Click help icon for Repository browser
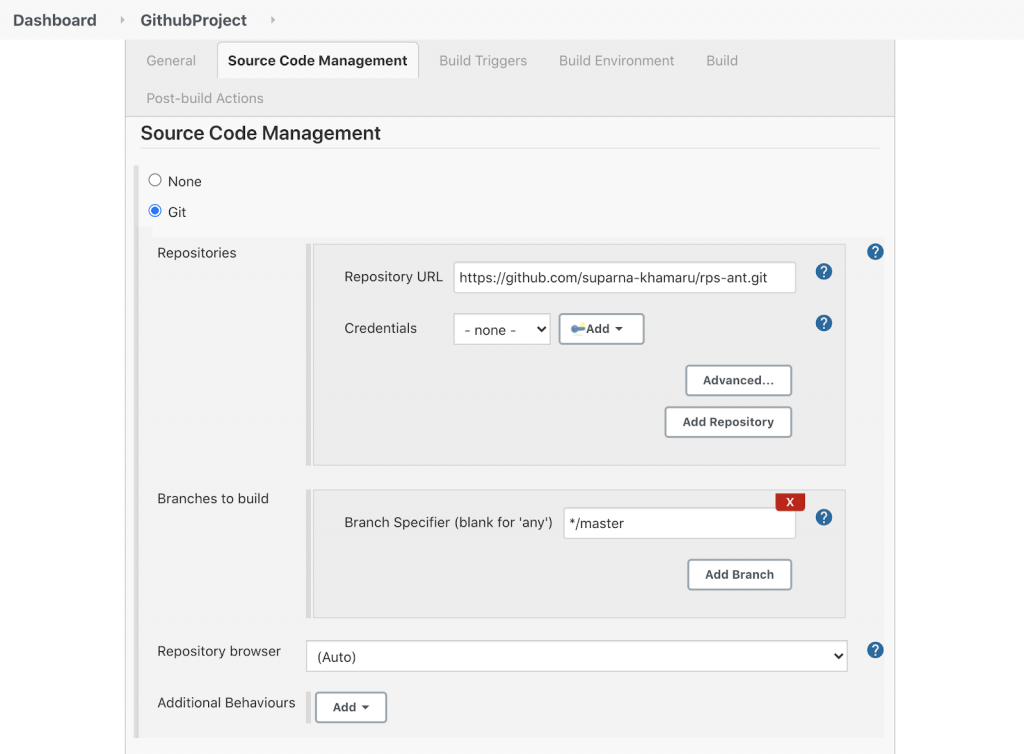Screen dimensions: 1024x754 [x=875, y=650]
